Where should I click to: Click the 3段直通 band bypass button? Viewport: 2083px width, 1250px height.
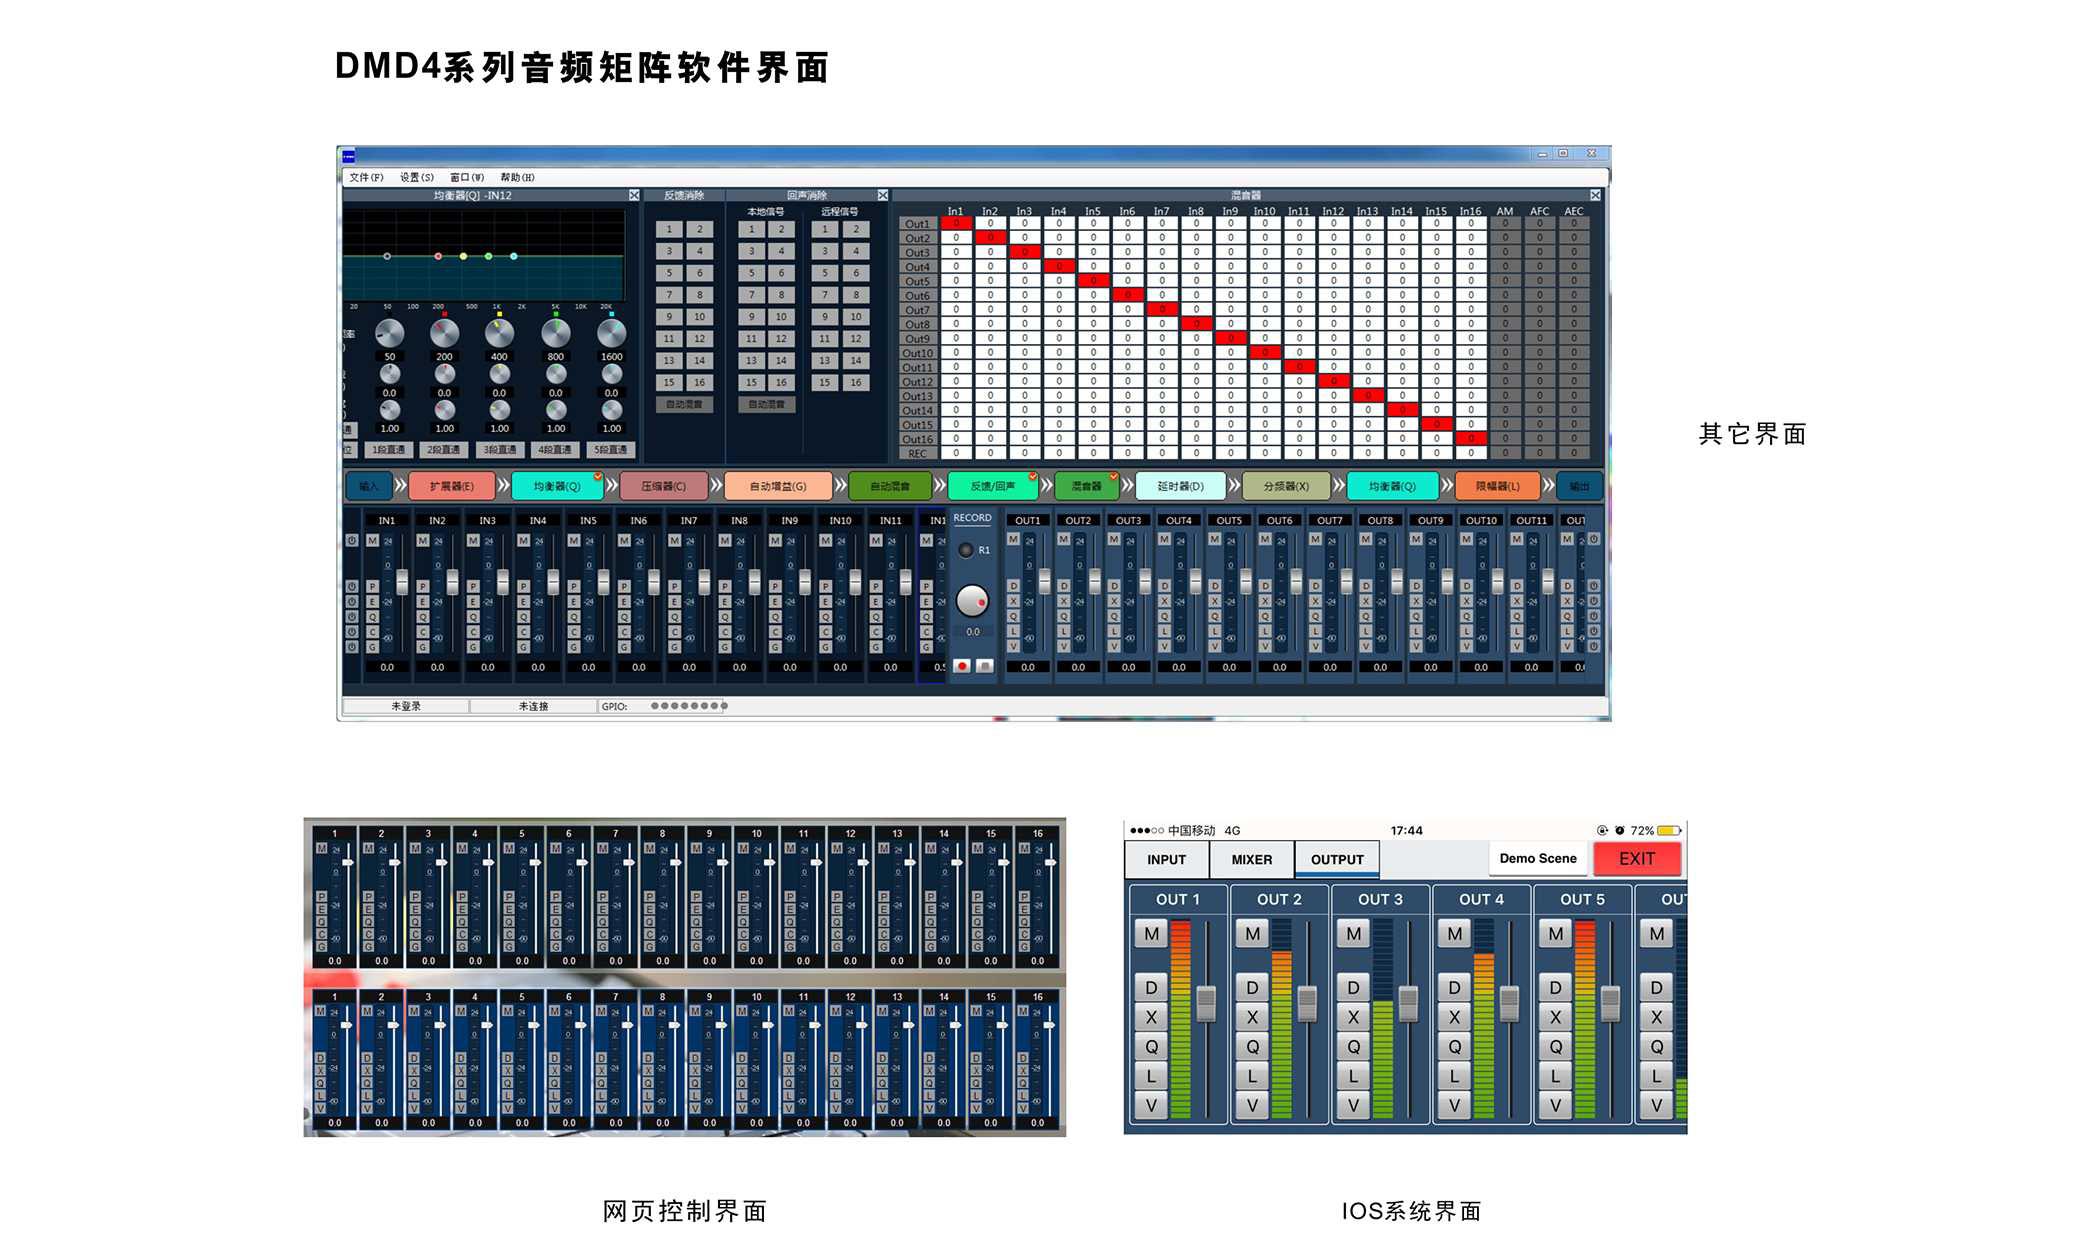(x=500, y=450)
